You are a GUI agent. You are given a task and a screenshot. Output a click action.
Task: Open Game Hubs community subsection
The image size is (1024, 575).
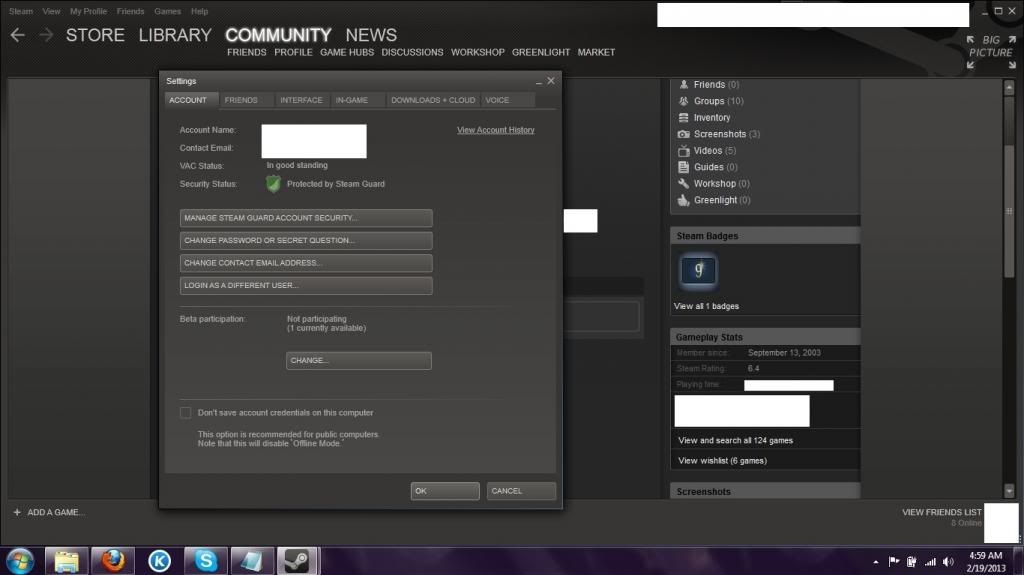[347, 52]
